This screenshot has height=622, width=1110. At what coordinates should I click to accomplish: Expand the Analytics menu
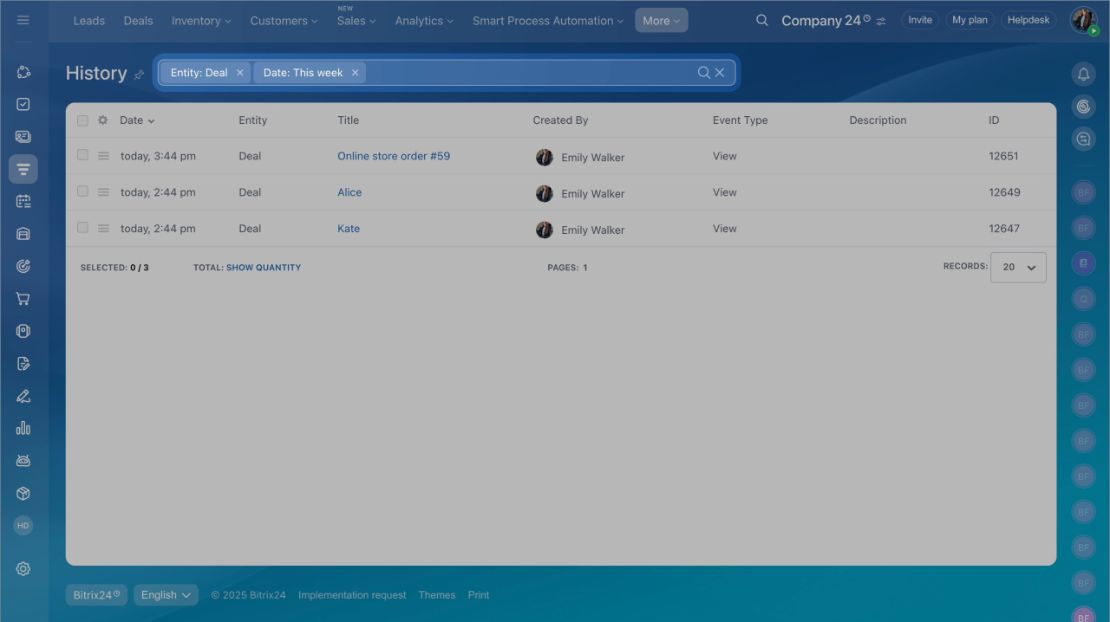[x=424, y=21]
